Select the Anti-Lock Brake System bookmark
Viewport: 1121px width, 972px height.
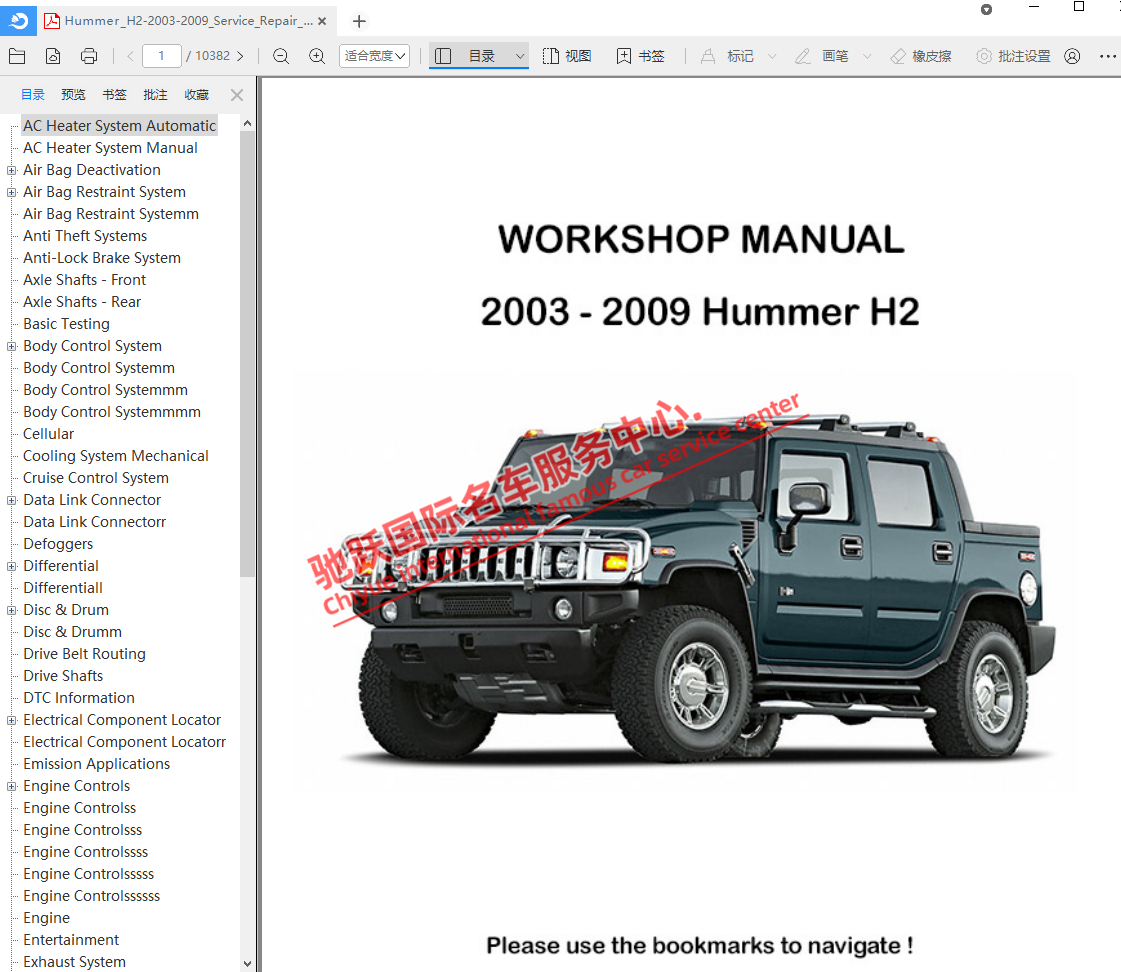click(101, 257)
